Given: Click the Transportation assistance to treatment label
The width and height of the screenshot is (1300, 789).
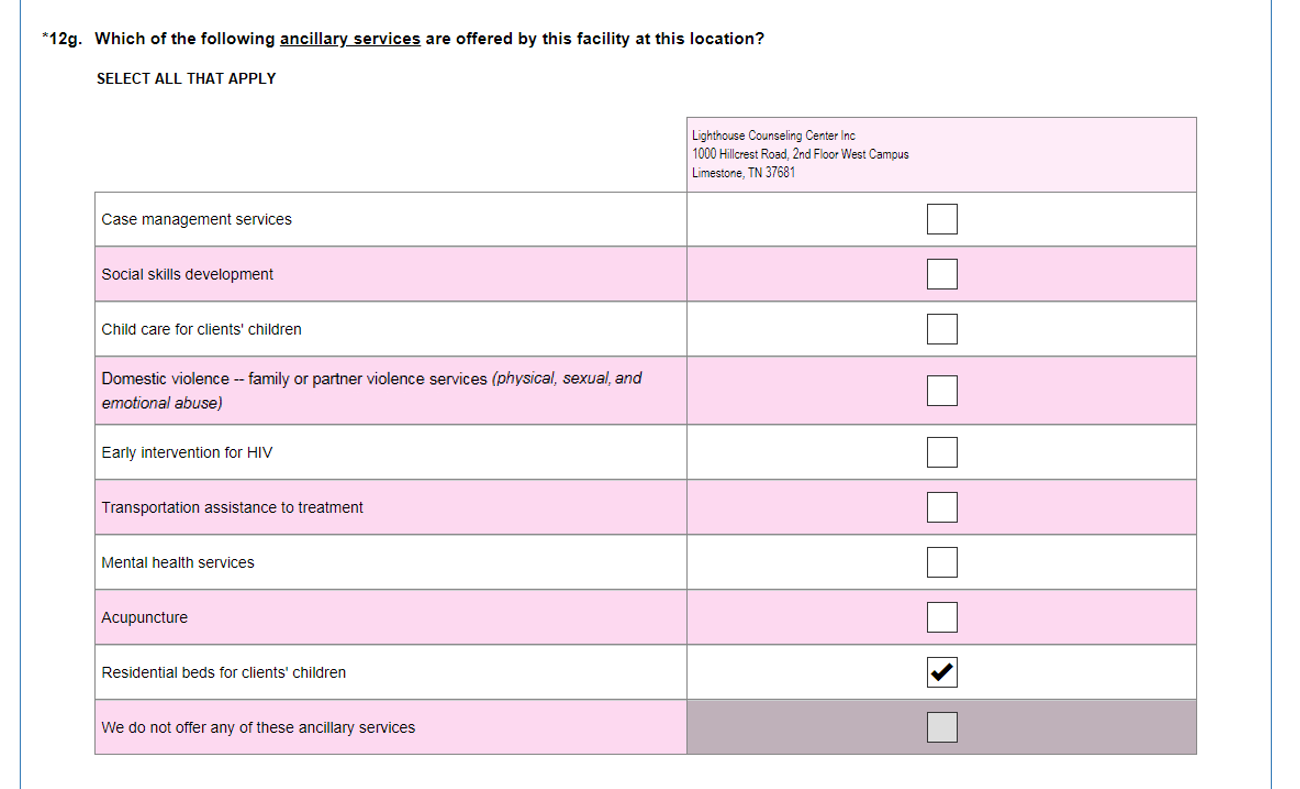Looking at the screenshot, I should (232, 508).
